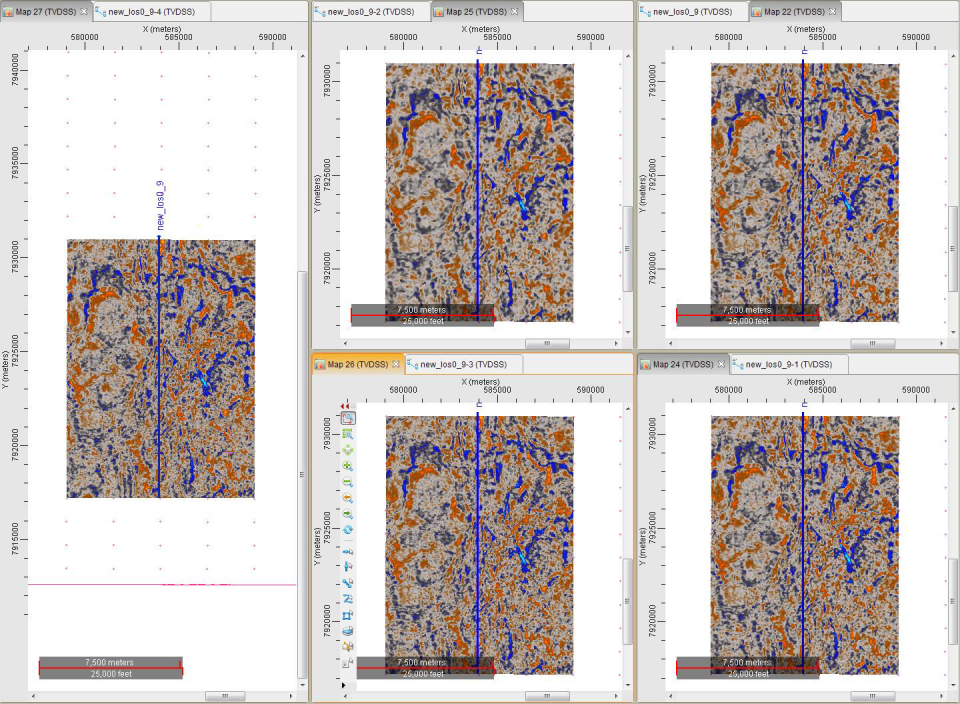Viewport: 960px width, 704px height.
Task: Click the vertical scrollbar thumb in Map 22
Action: coord(953,249)
